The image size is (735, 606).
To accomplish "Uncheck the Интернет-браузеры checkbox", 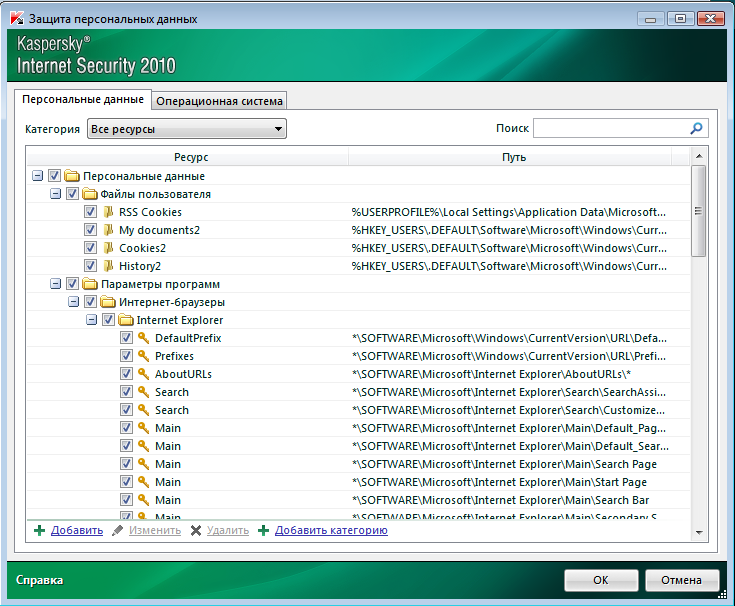I will coord(90,302).
